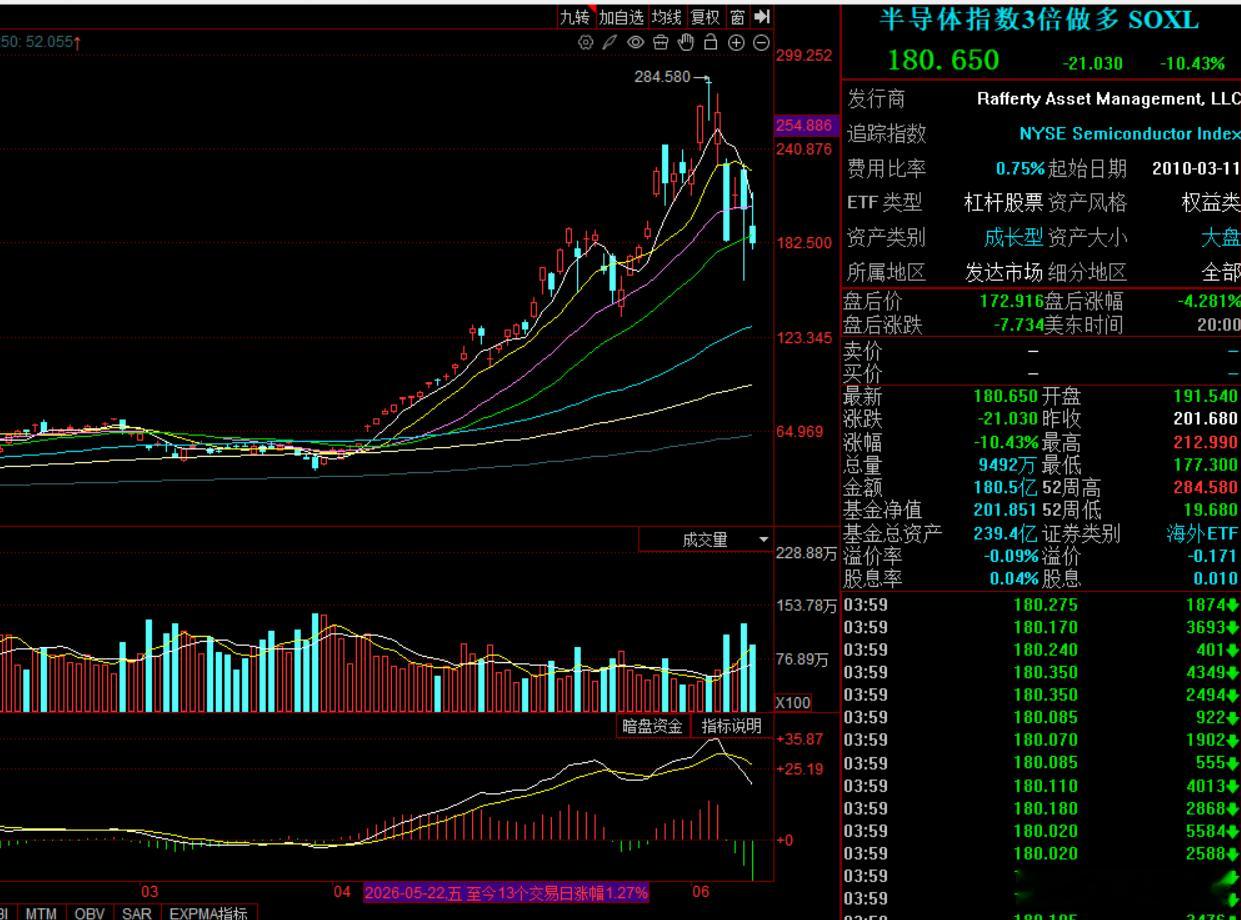Open chart settings gear icon
This screenshot has width=1241, height=920.
pyautogui.click(x=586, y=42)
